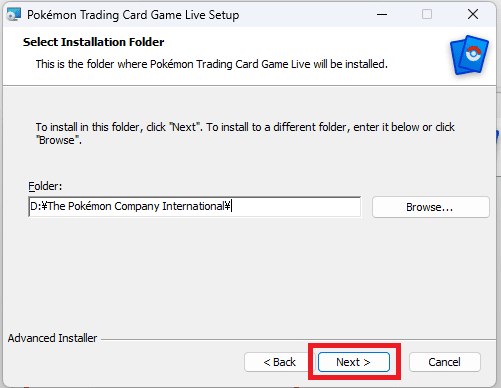This screenshot has height=388, width=501.
Task: Minimize the setup window
Action: coord(382,15)
